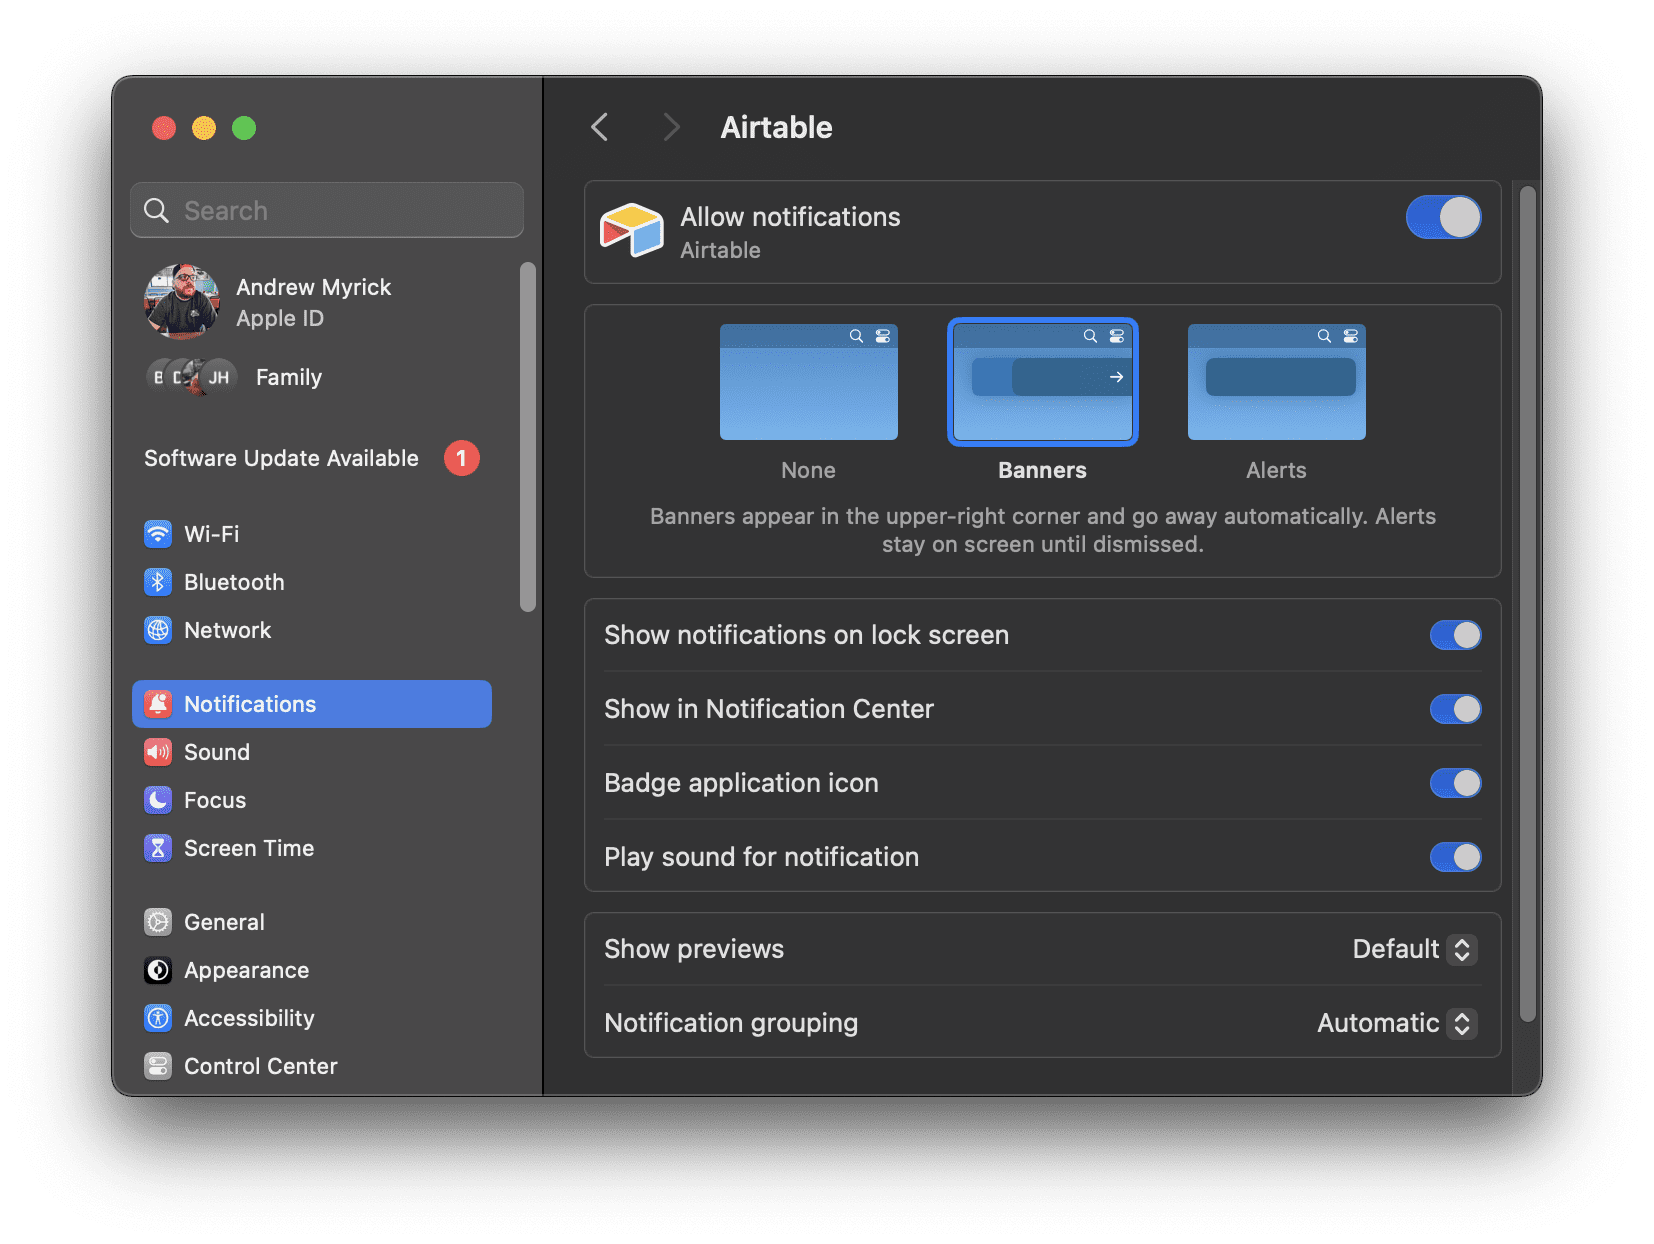Click the sidebar scrollbar
1654x1244 pixels.
point(528,436)
